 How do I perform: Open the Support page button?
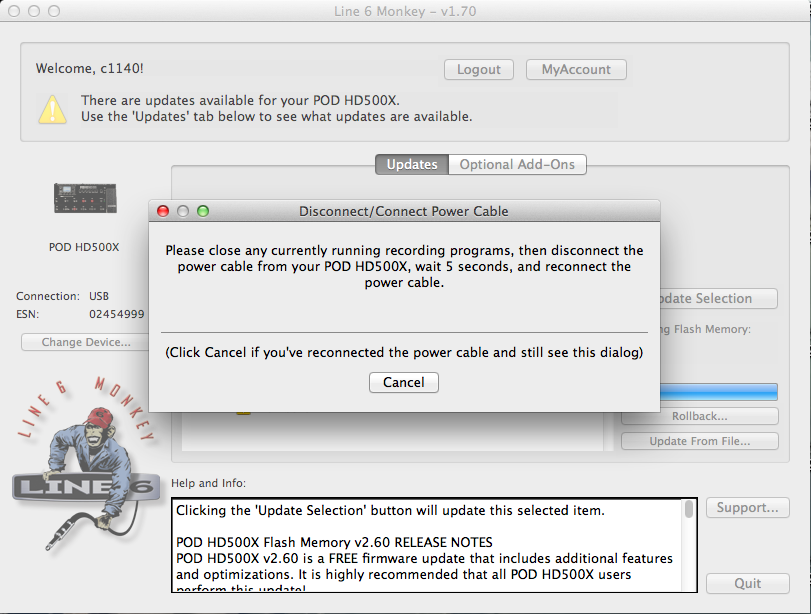tap(747, 507)
